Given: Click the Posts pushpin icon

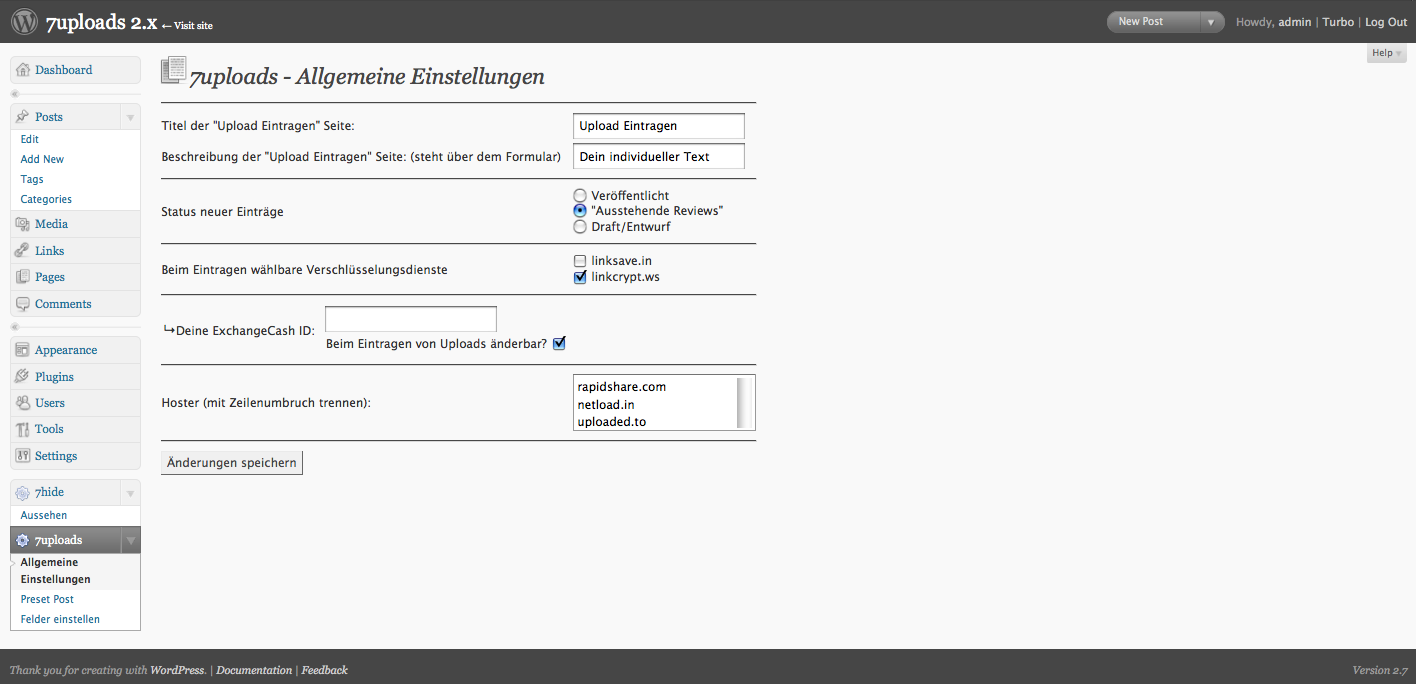Looking at the screenshot, I should click(23, 117).
